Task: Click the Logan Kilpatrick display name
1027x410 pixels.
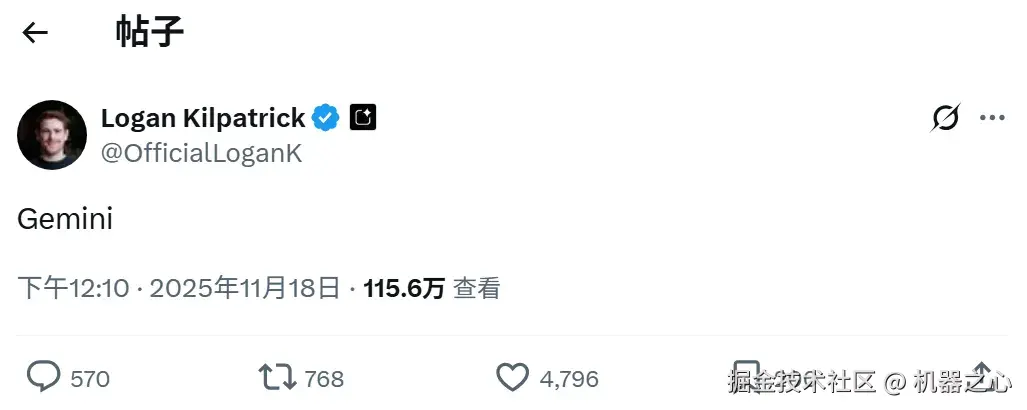Action: click(203, 118)
